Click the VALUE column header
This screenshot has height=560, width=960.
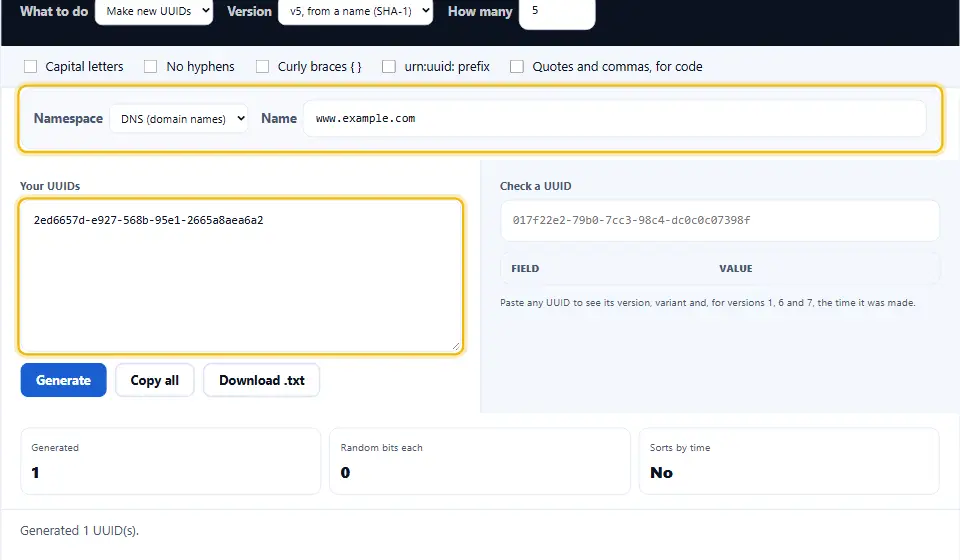736,269
